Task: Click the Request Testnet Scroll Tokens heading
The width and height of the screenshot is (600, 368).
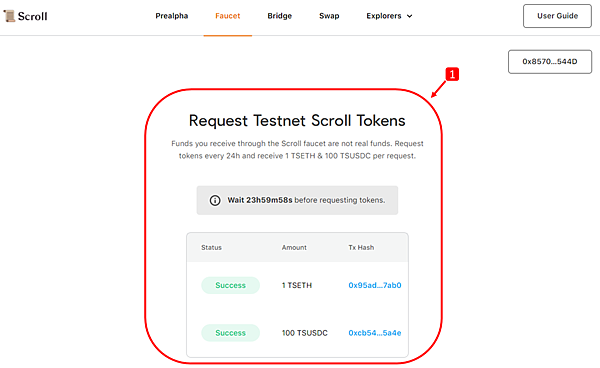Action: point(297,121)
